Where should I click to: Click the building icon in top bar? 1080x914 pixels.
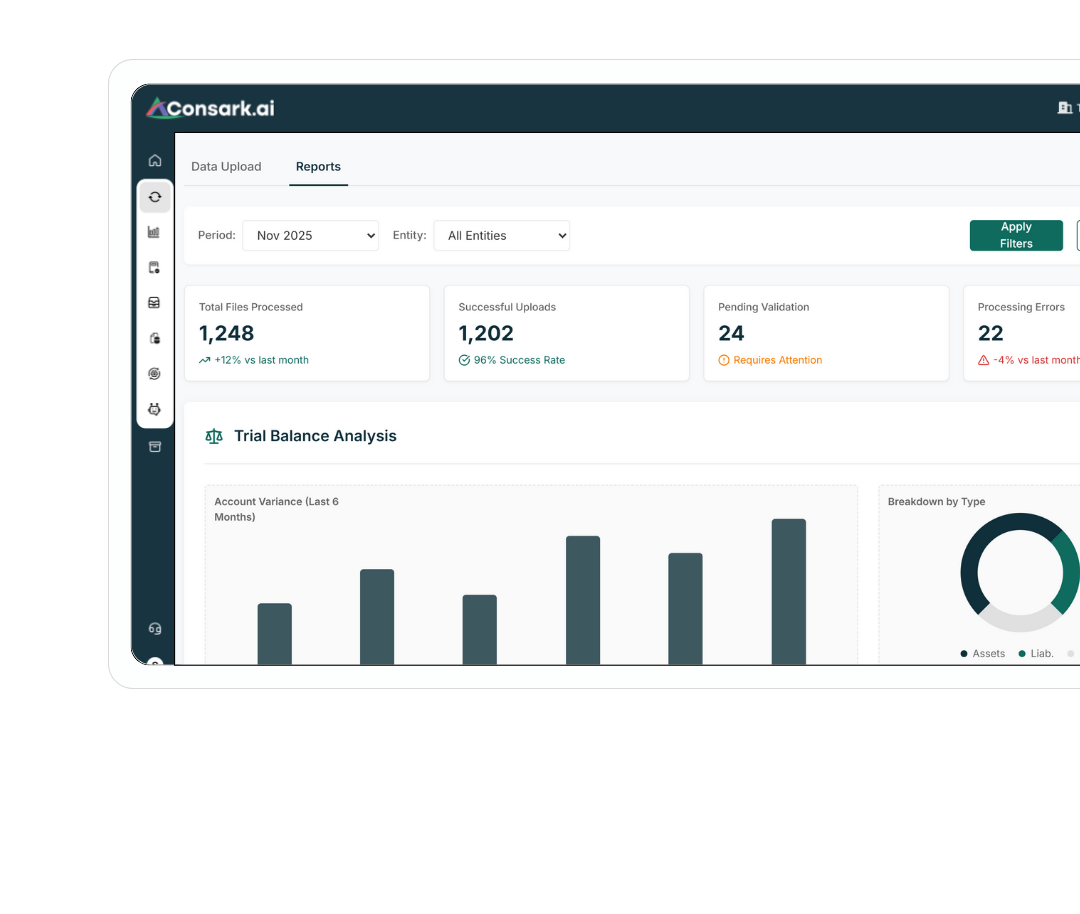pos(1064,108)
